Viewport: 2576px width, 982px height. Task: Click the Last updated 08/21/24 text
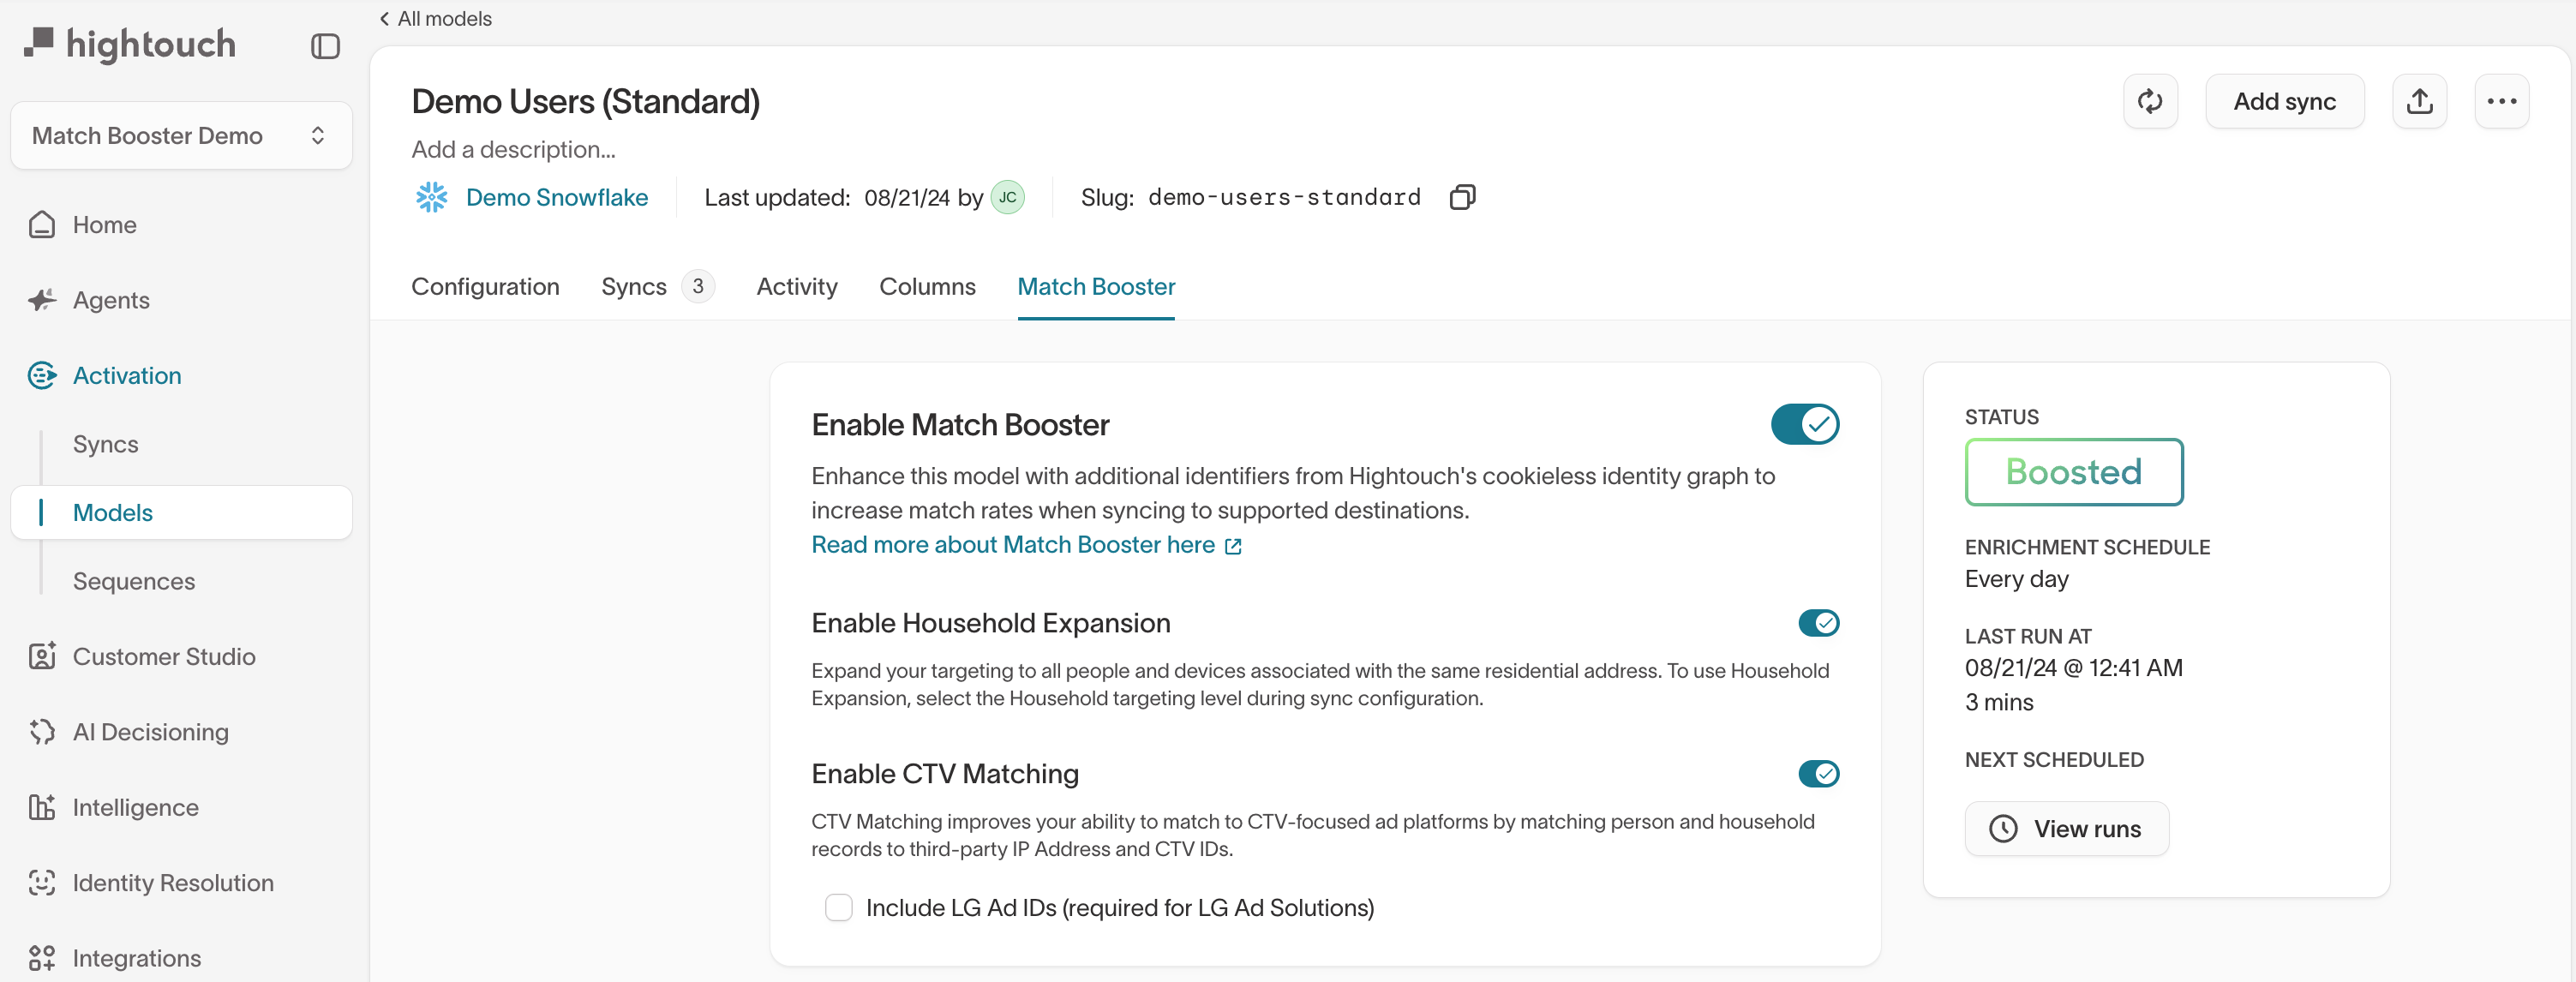827,197
